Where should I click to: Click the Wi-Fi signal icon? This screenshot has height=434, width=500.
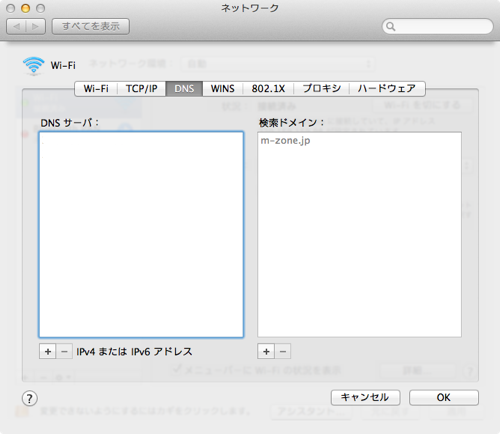click(33, 65)
